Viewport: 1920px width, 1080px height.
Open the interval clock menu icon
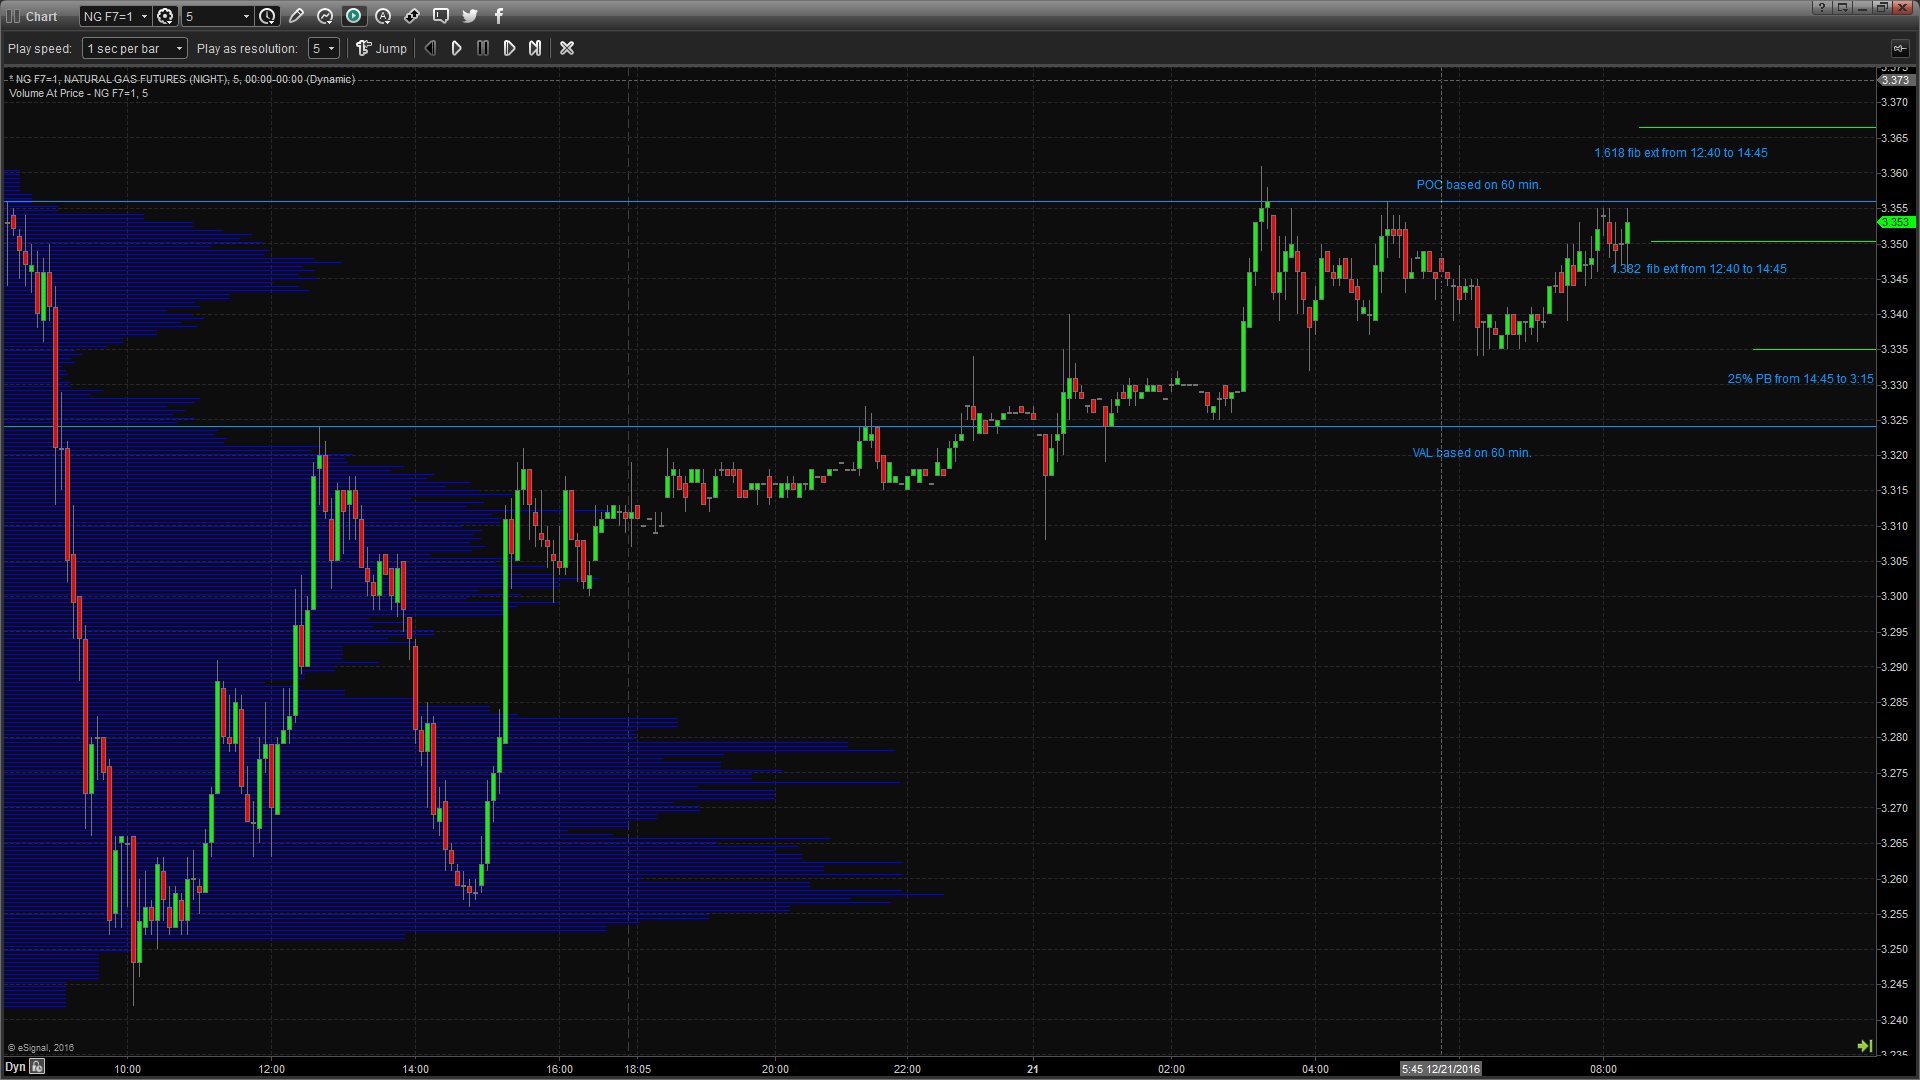pos(267,16)
